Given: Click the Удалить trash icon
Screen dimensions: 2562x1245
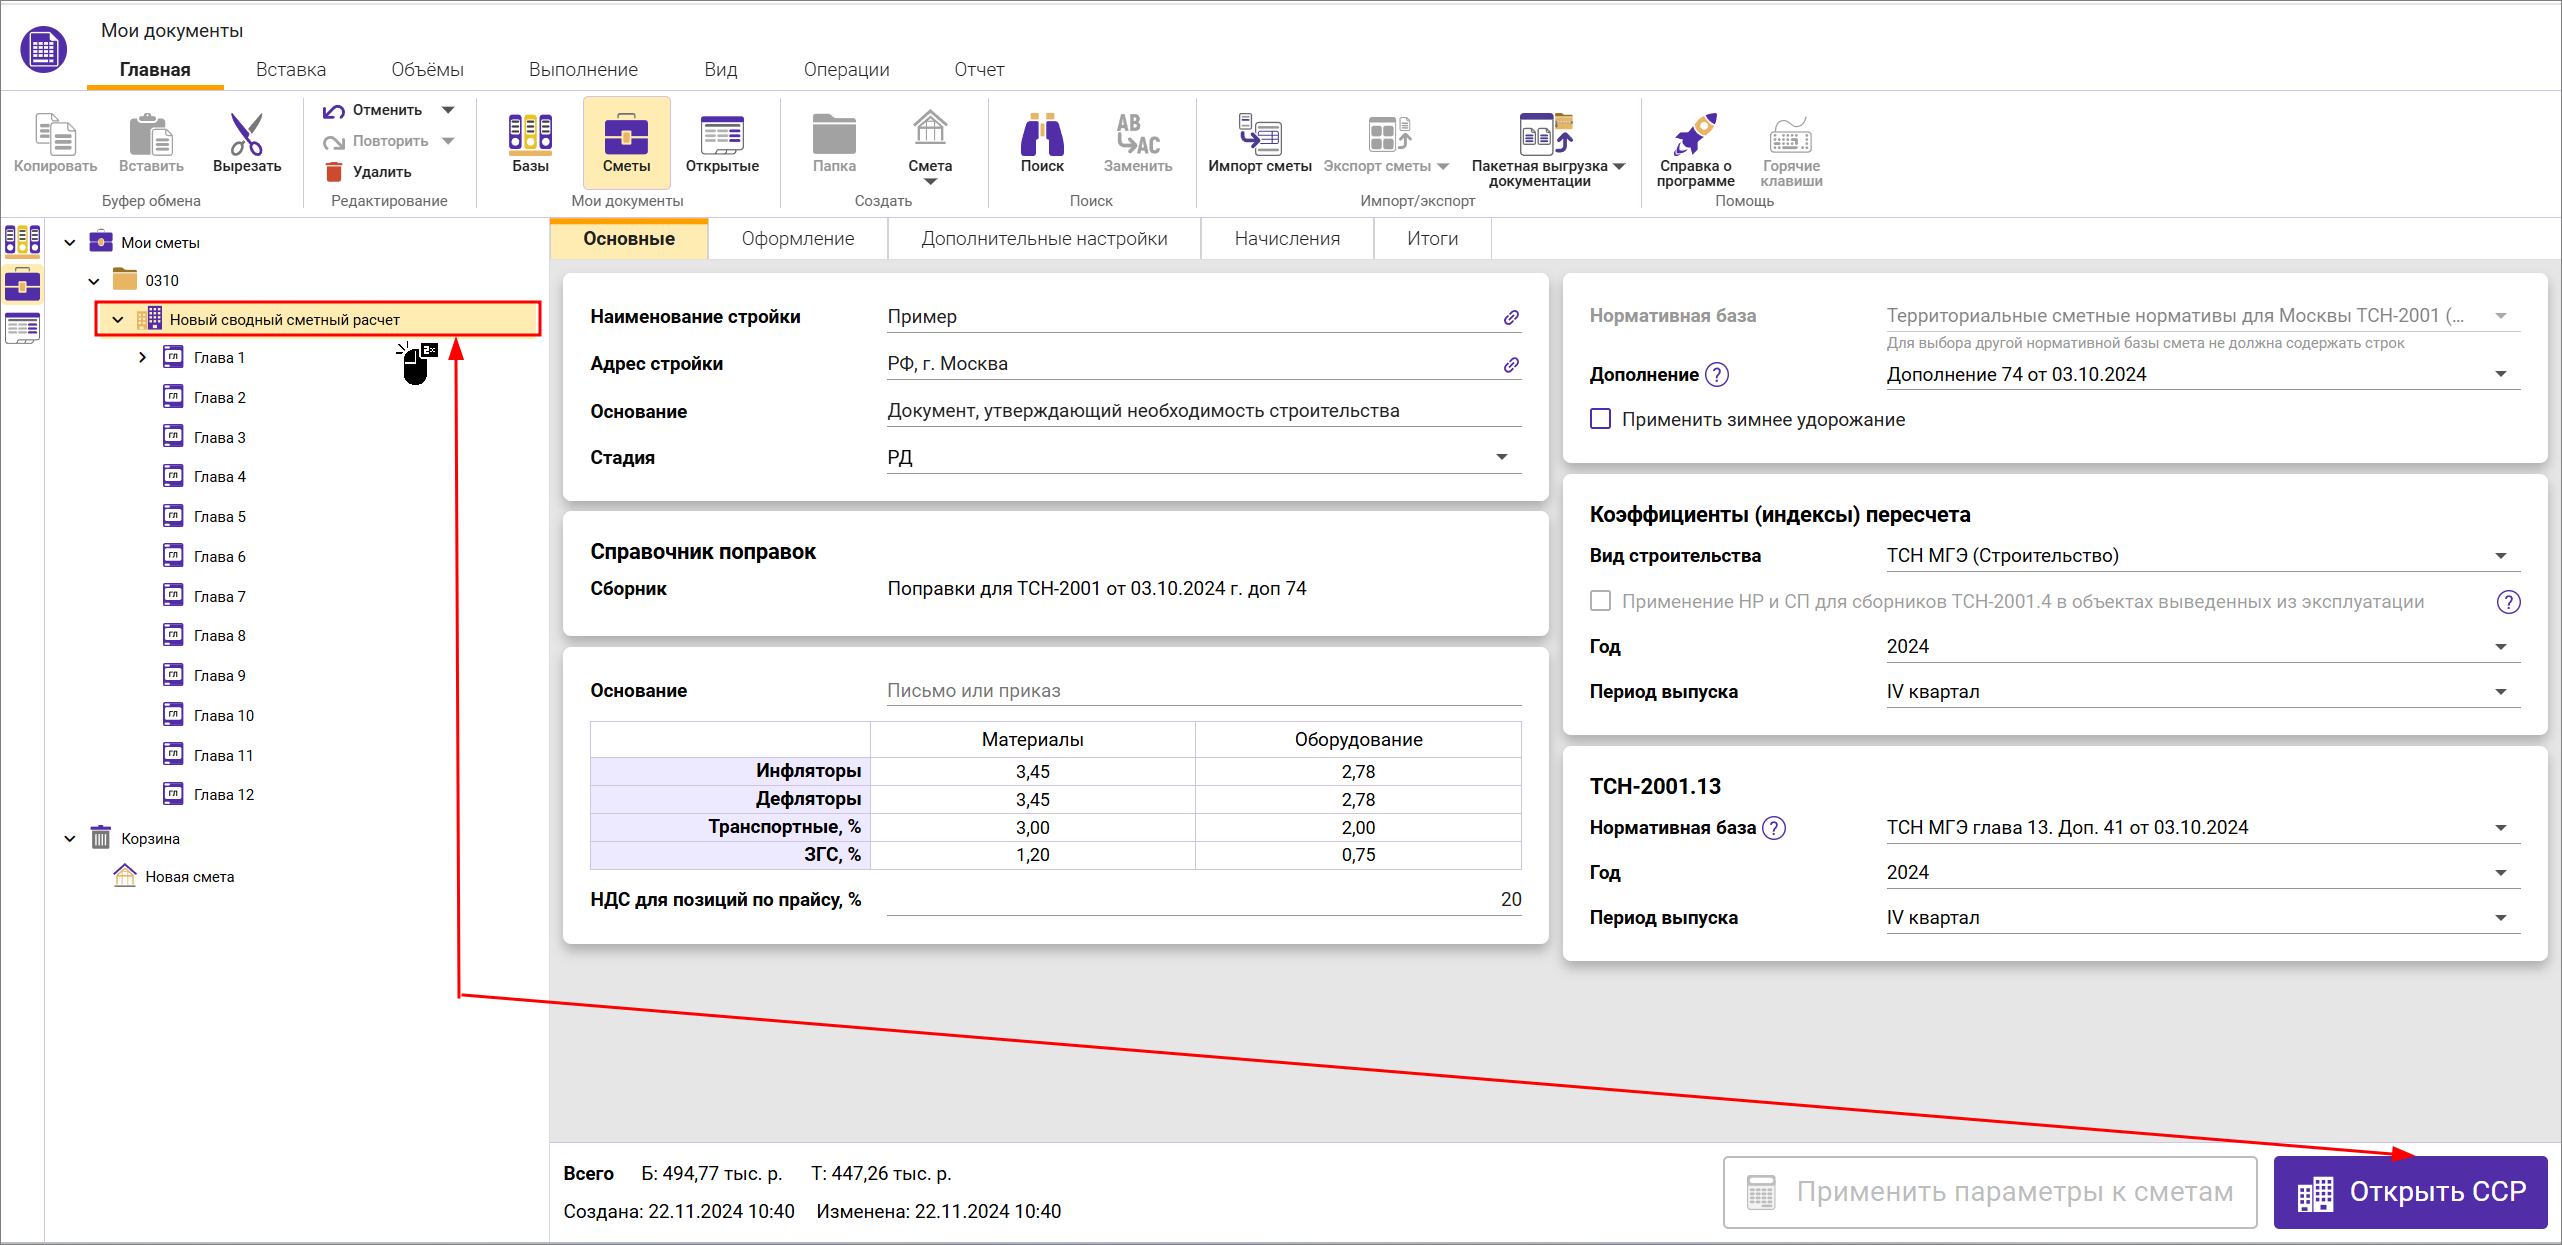Looking at the screenshot, I should pos(334,172).
